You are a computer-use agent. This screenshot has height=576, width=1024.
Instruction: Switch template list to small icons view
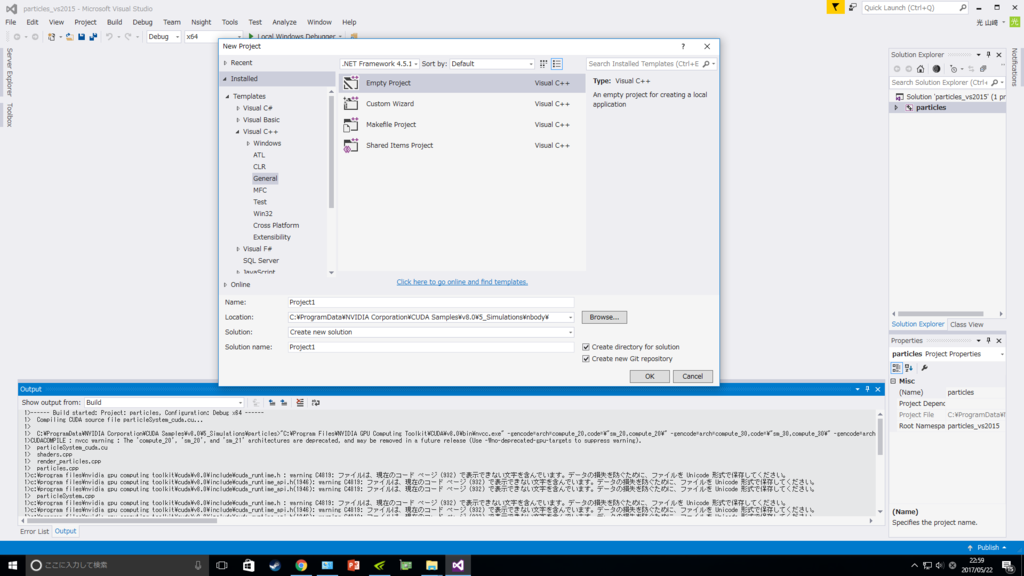coord(543,64)
